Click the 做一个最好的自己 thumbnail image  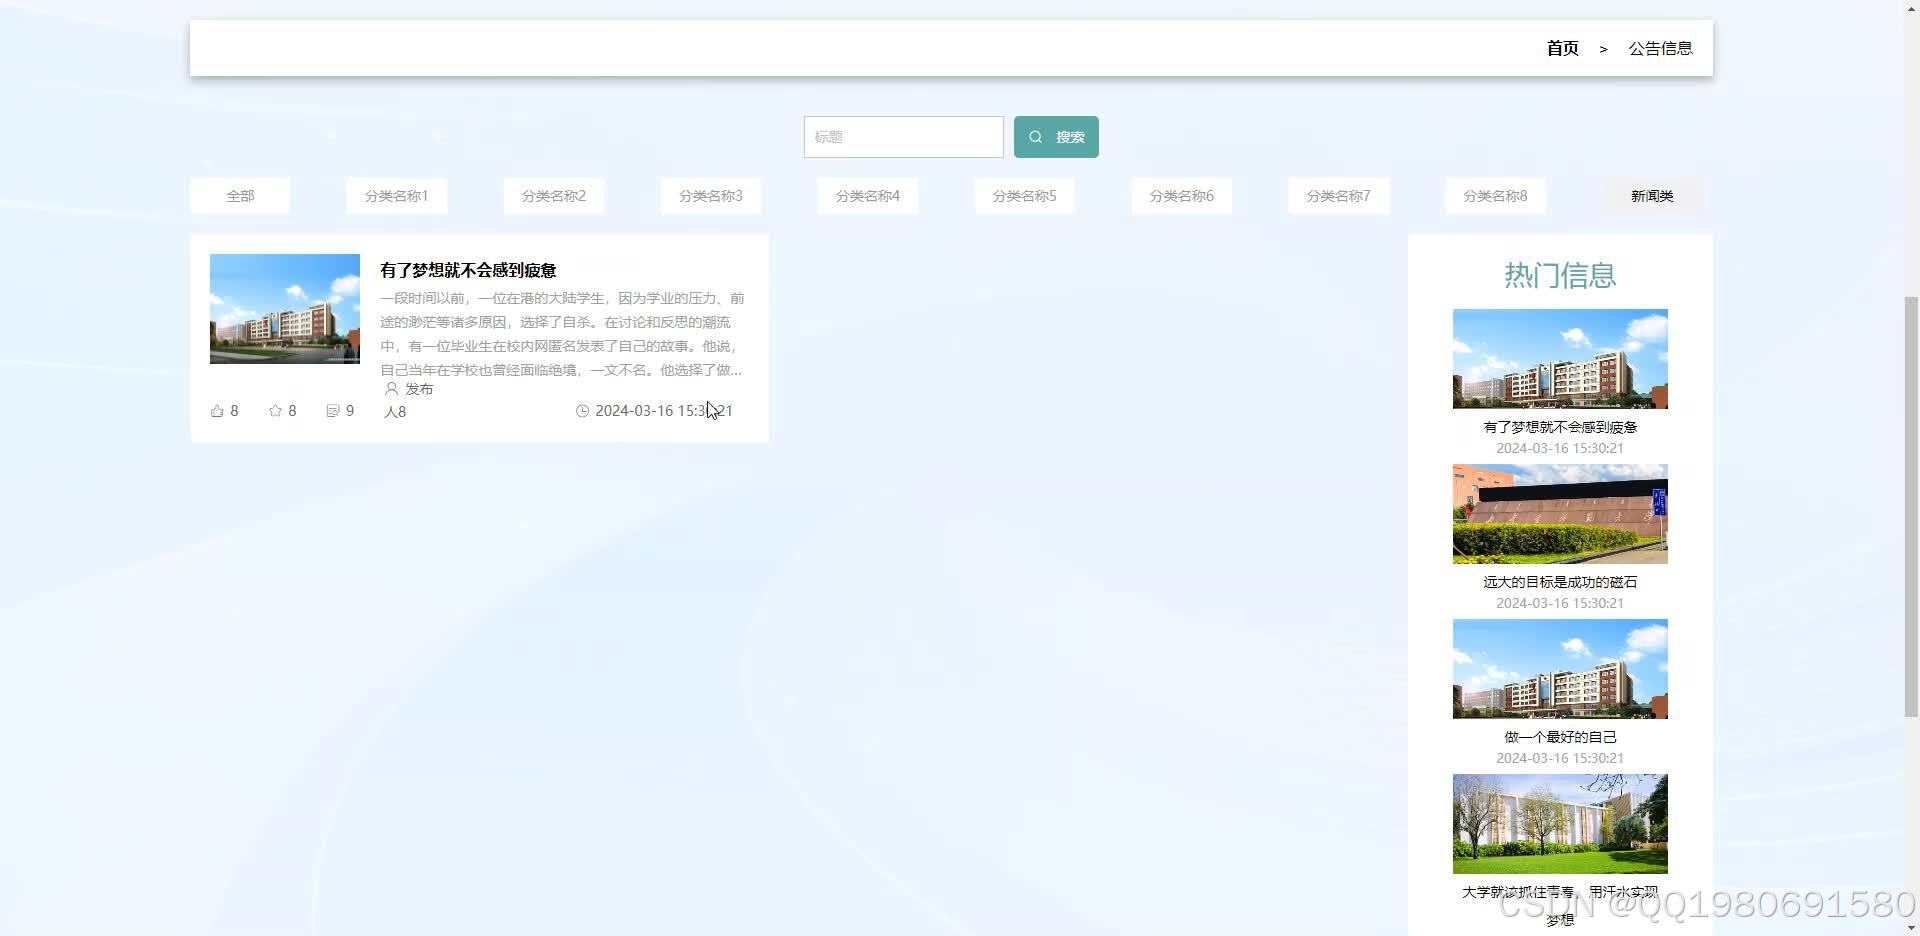[x=1559, y=668]
